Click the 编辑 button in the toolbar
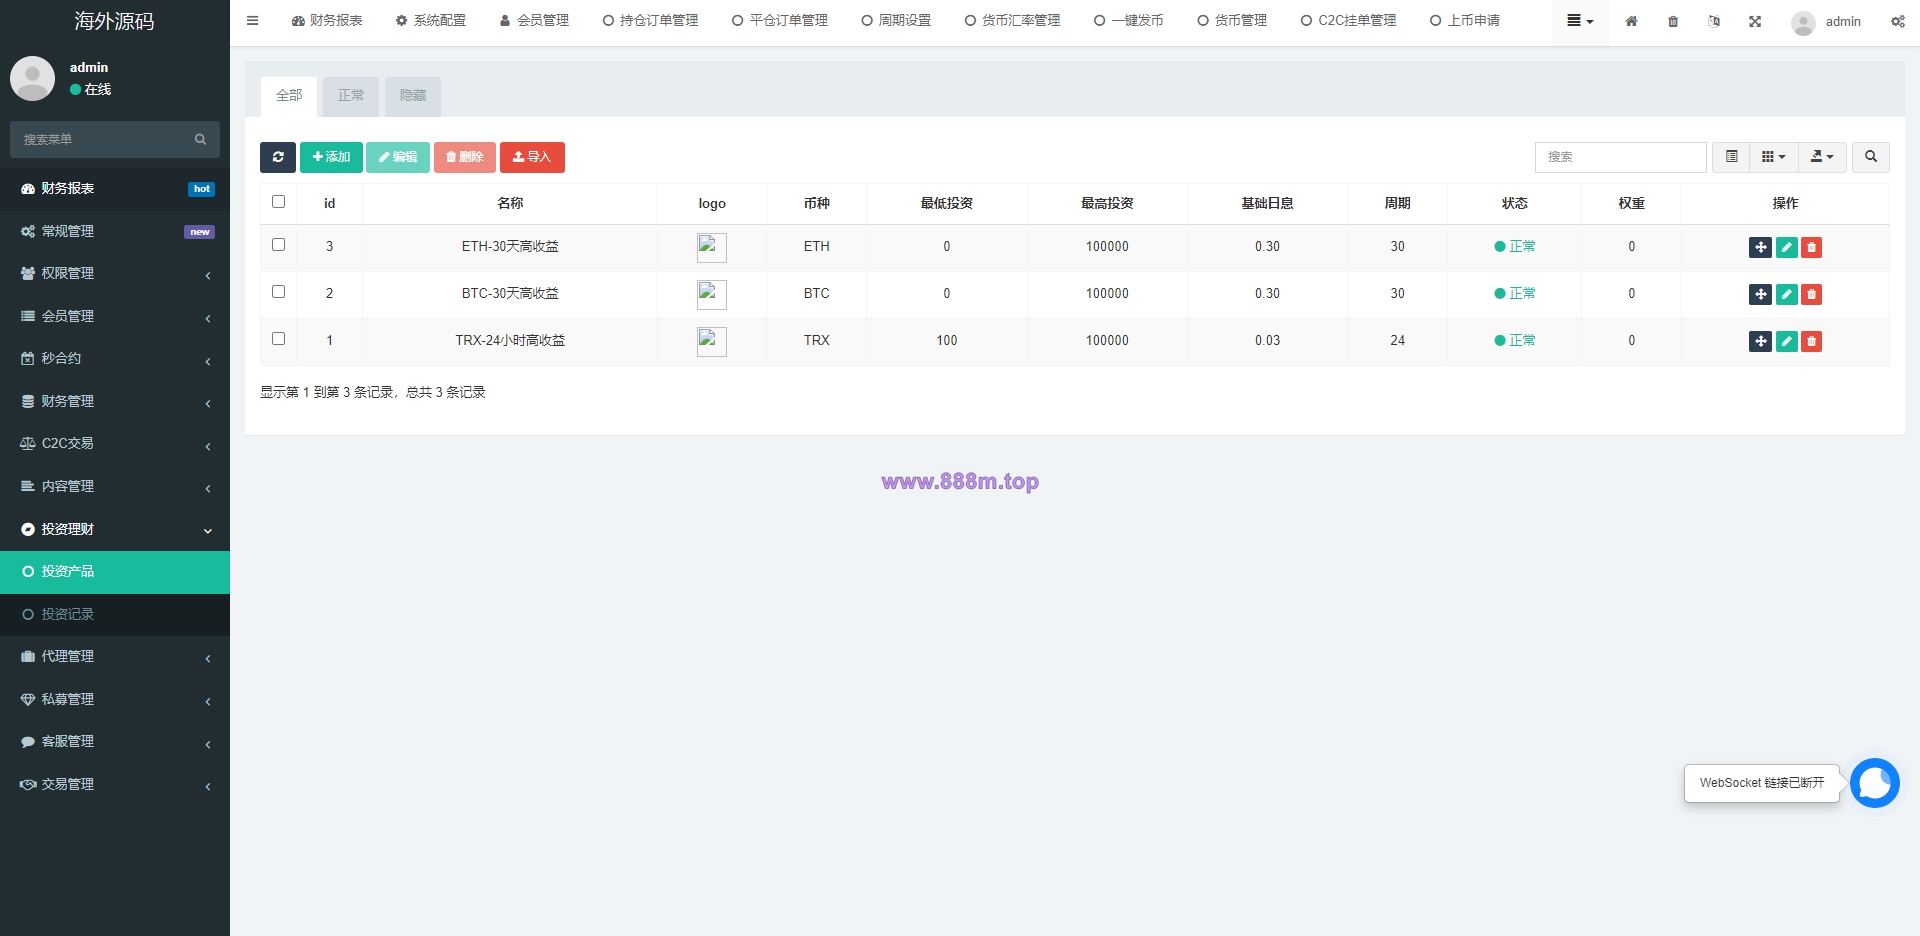This screenshot has width=1920, height=936. point(398,157)
